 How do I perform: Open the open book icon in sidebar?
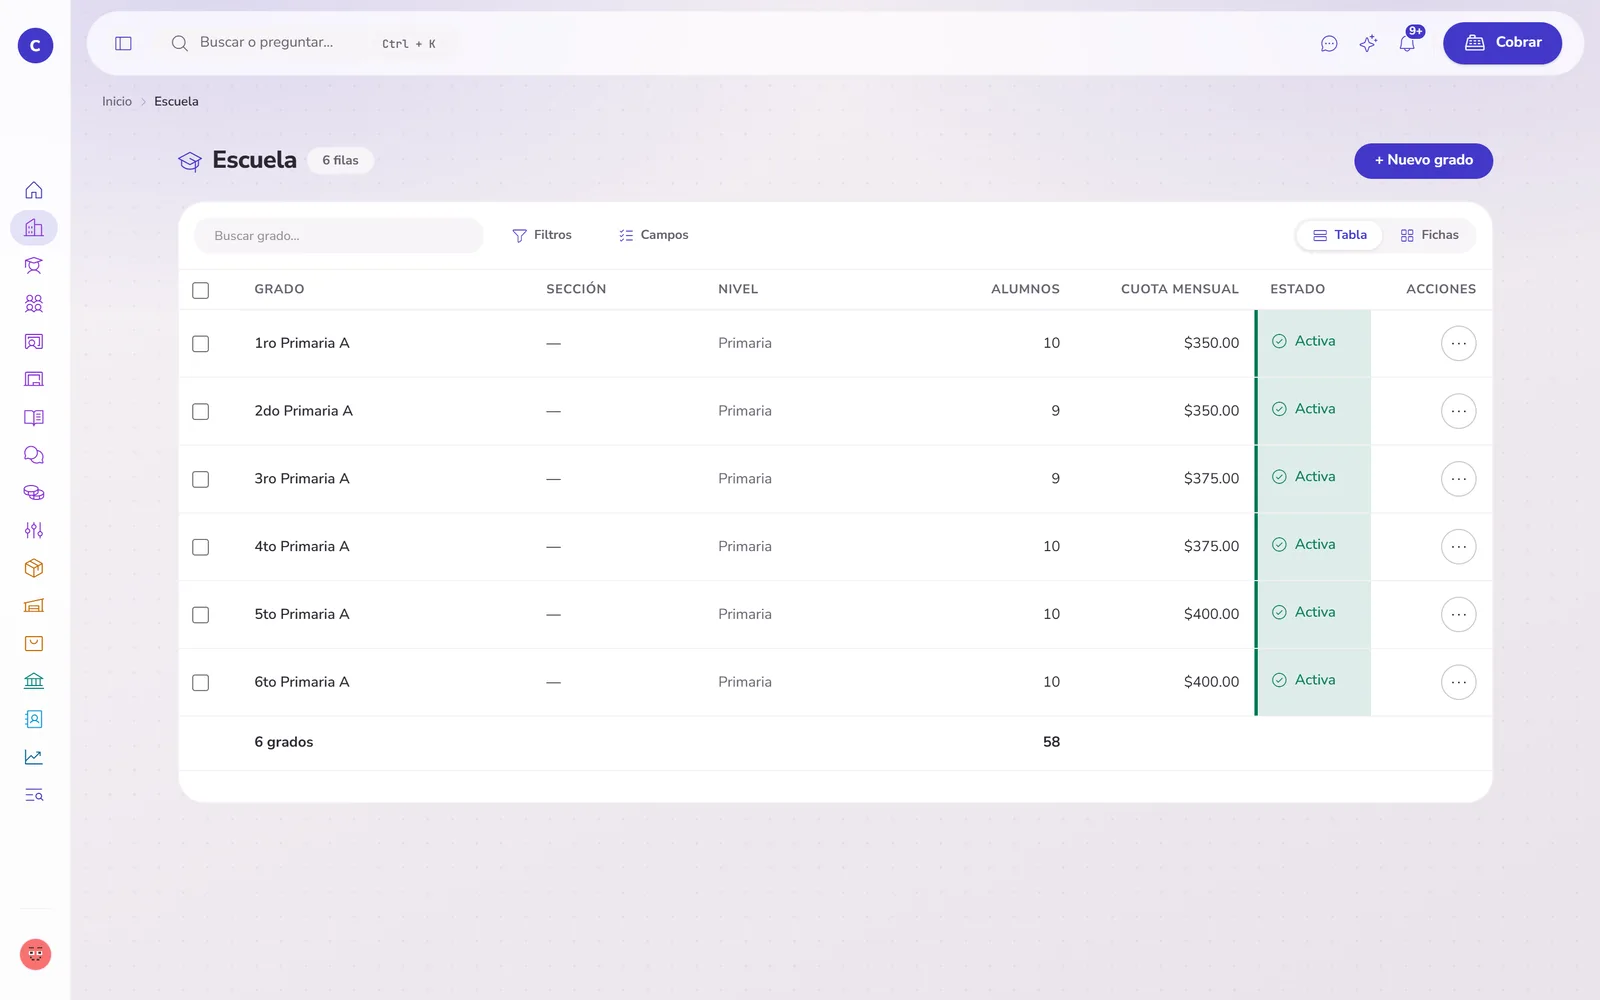tap(34, 417)
